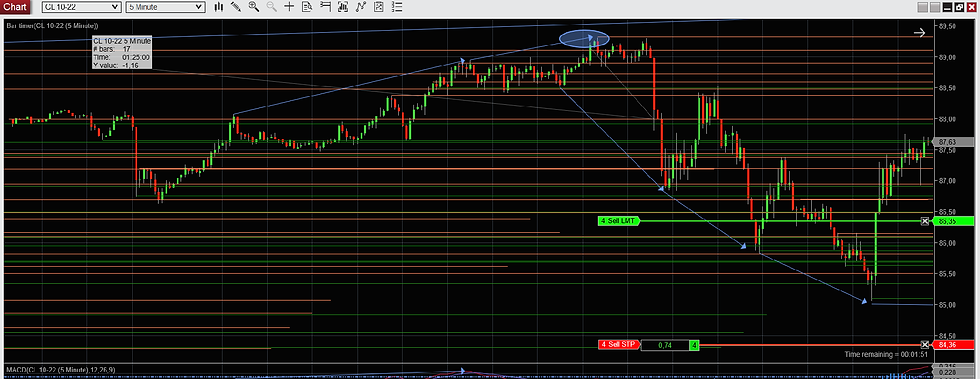980x379 pixels.
Task: Toggle the Chart Trader panel icon
Action: (x=325, y=7)
